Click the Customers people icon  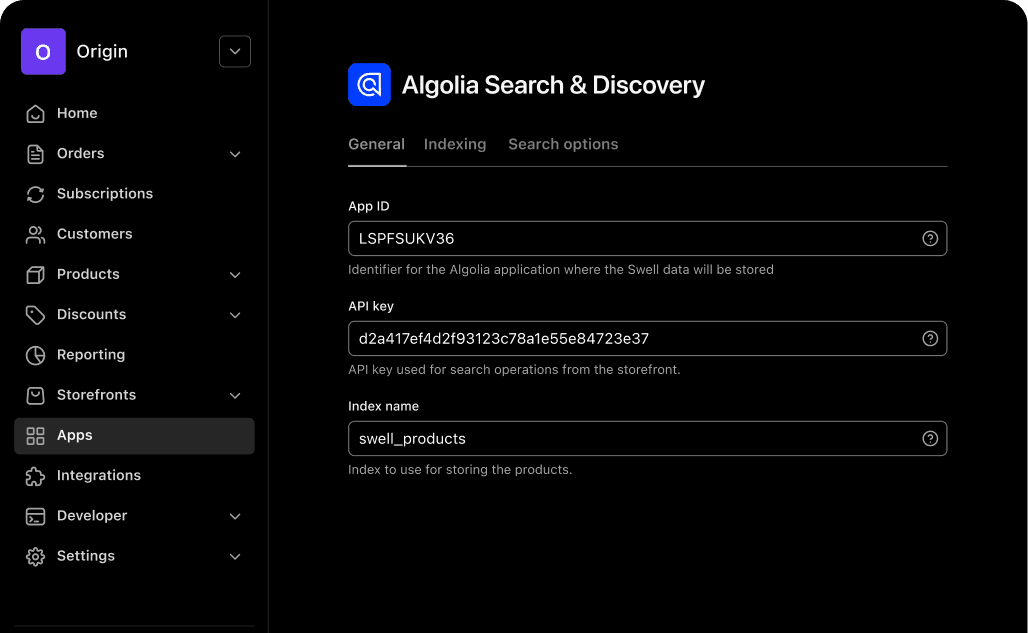(36, 234)
